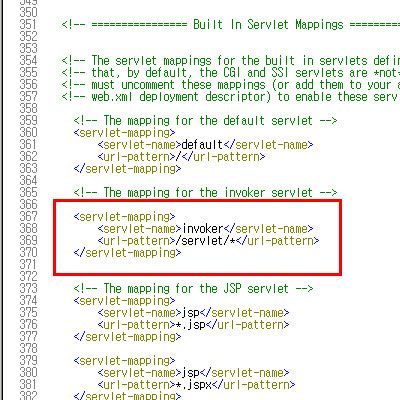Click closing servlet-mapping tag on line 370
This screenshot has height=400, width=400.
(x=127, y=253)
